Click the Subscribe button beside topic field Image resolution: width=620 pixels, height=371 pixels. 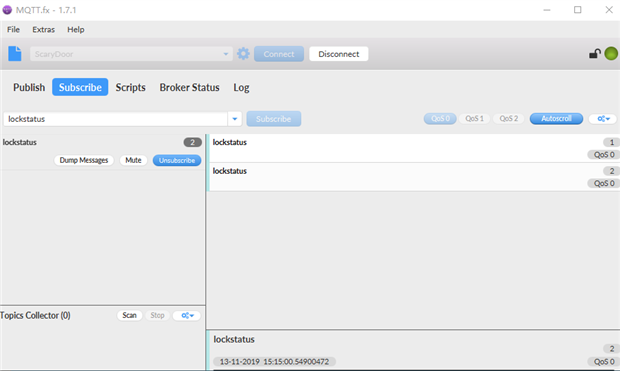coord(274,119)
